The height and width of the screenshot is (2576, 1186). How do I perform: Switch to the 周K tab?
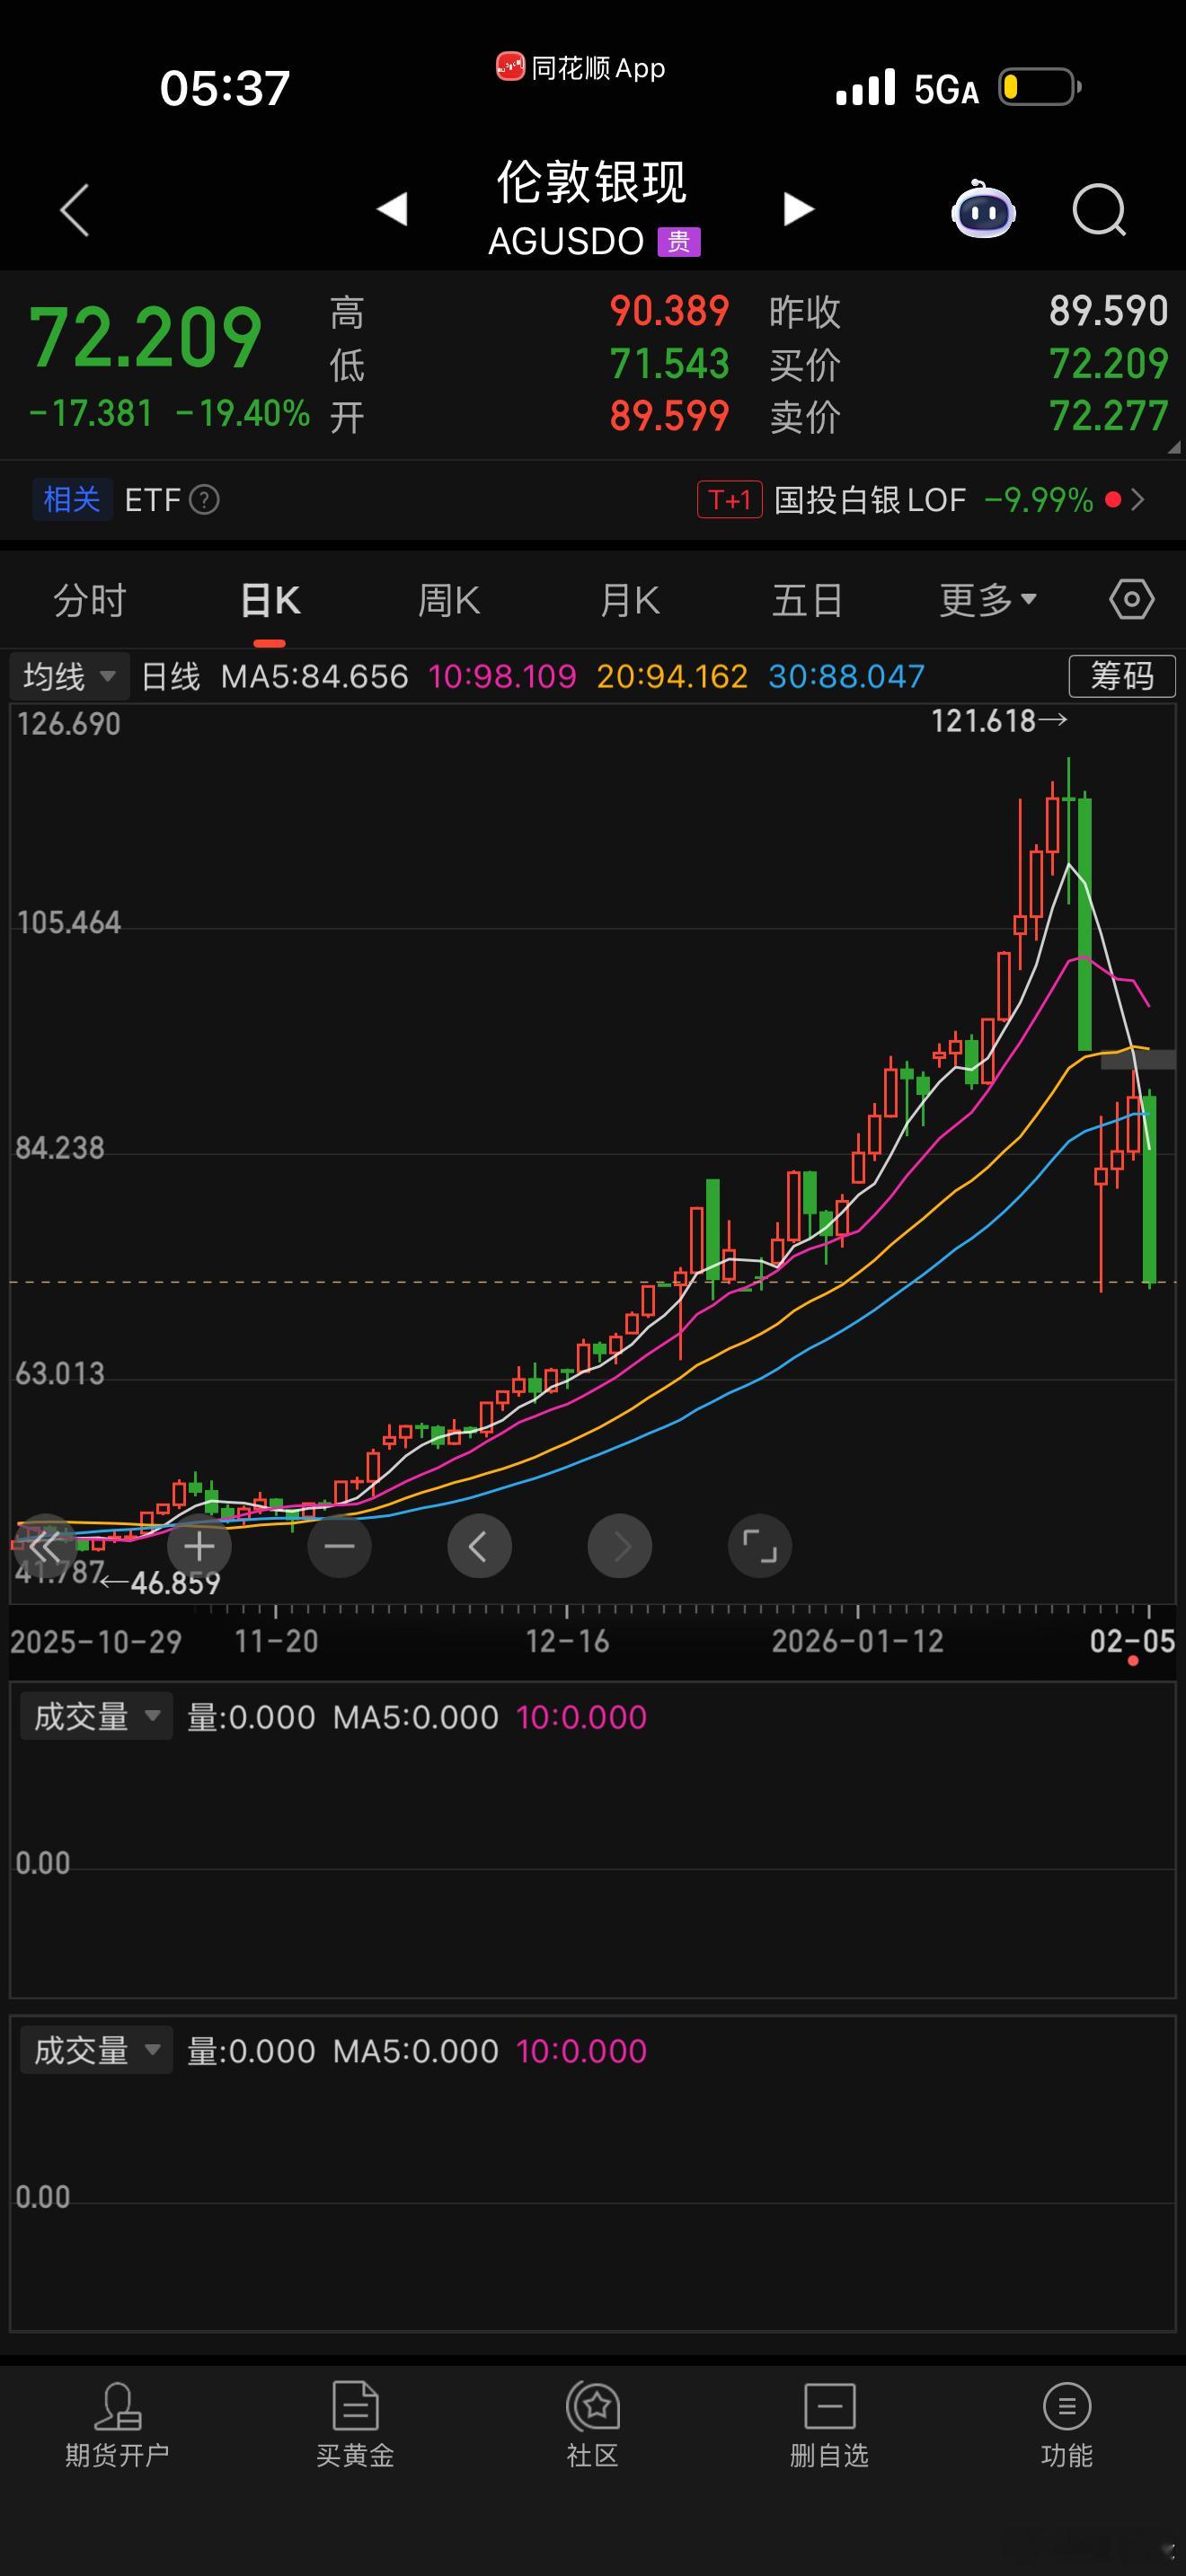(x=449, y=601)
